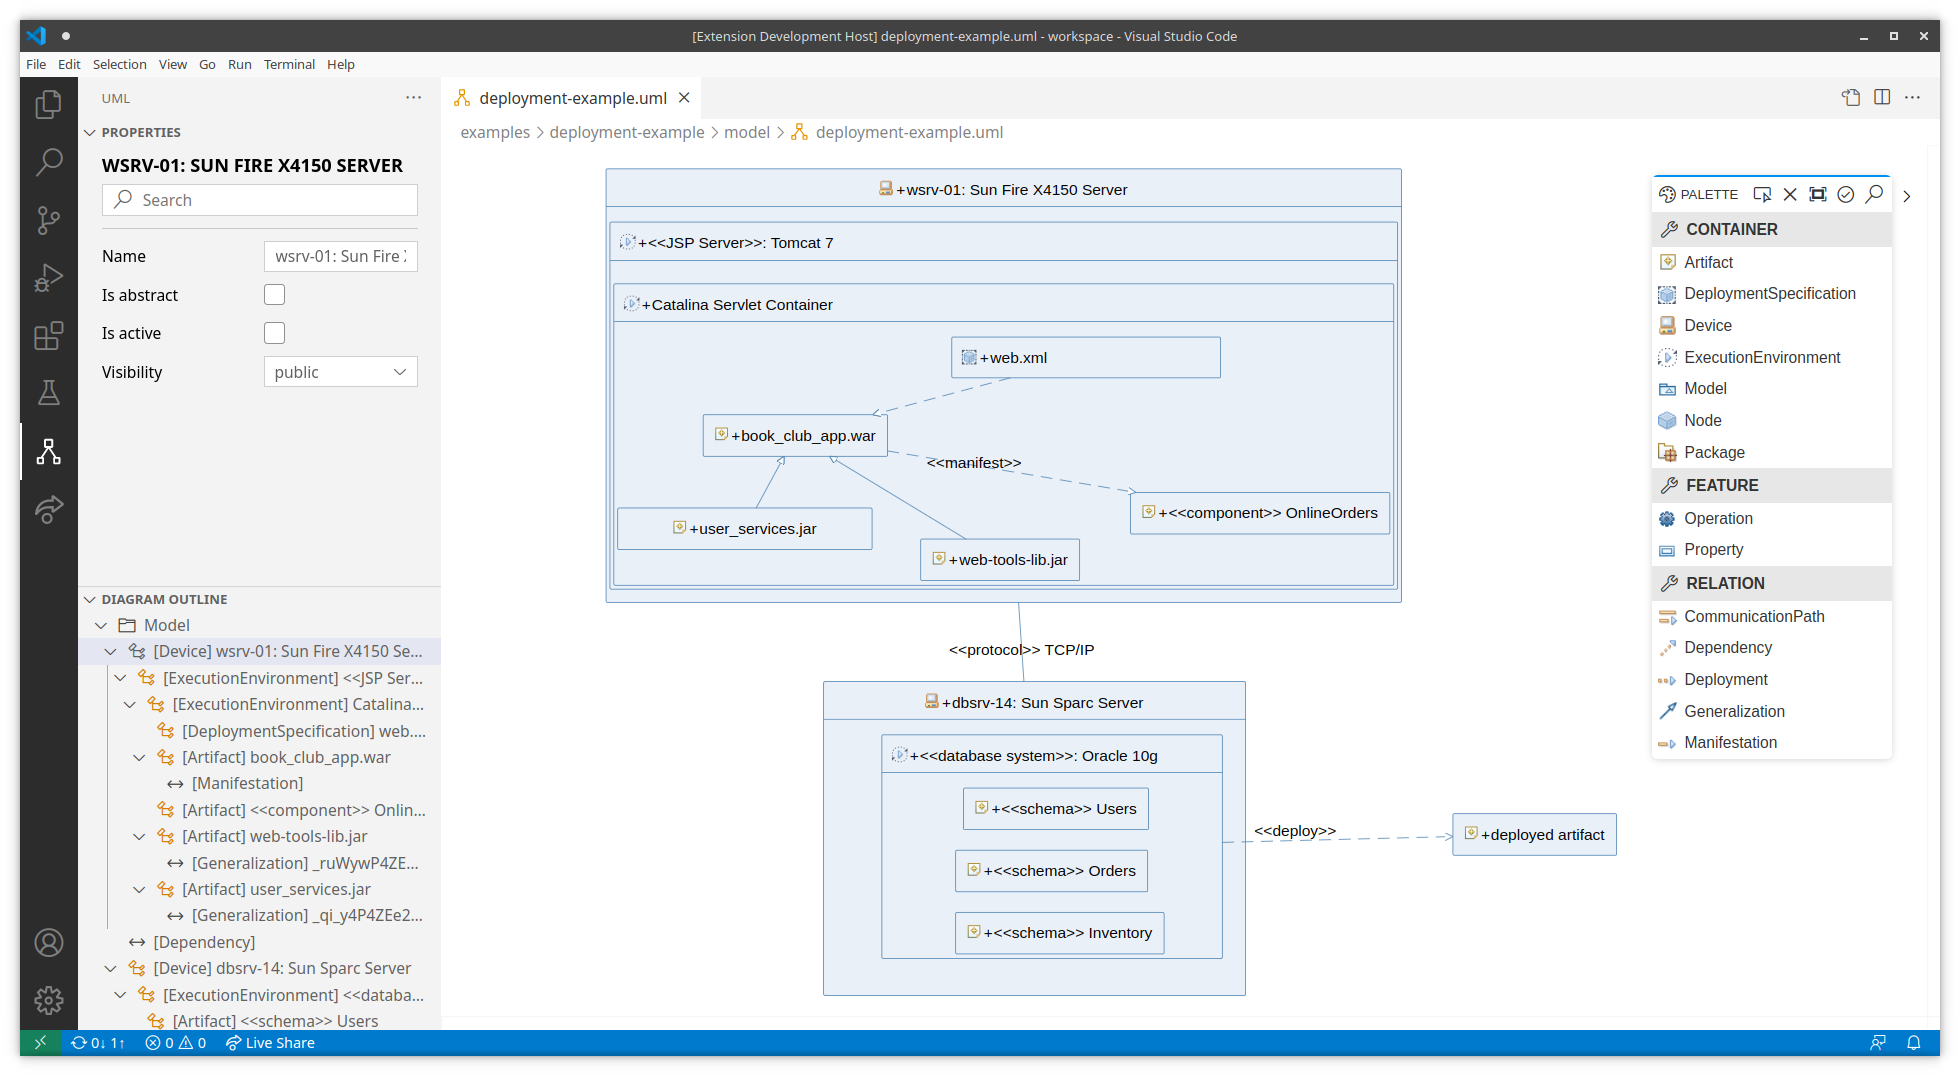Open the Testing flask view
Image resolution: width=1960 pixels, height=1076 pixels.
(x=48, y=393)
